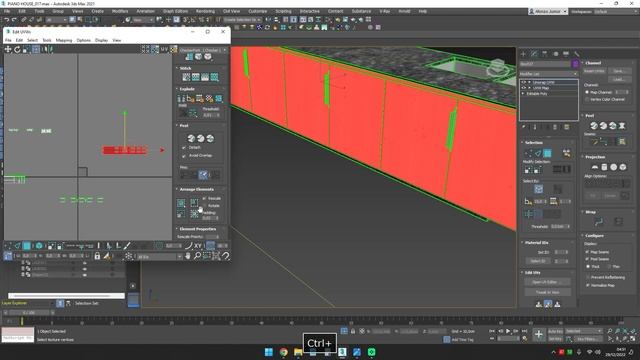Screen dimensions: 640x360
Task: Toggle the Lock Selection padlock icon
Action: coord(97,256)
